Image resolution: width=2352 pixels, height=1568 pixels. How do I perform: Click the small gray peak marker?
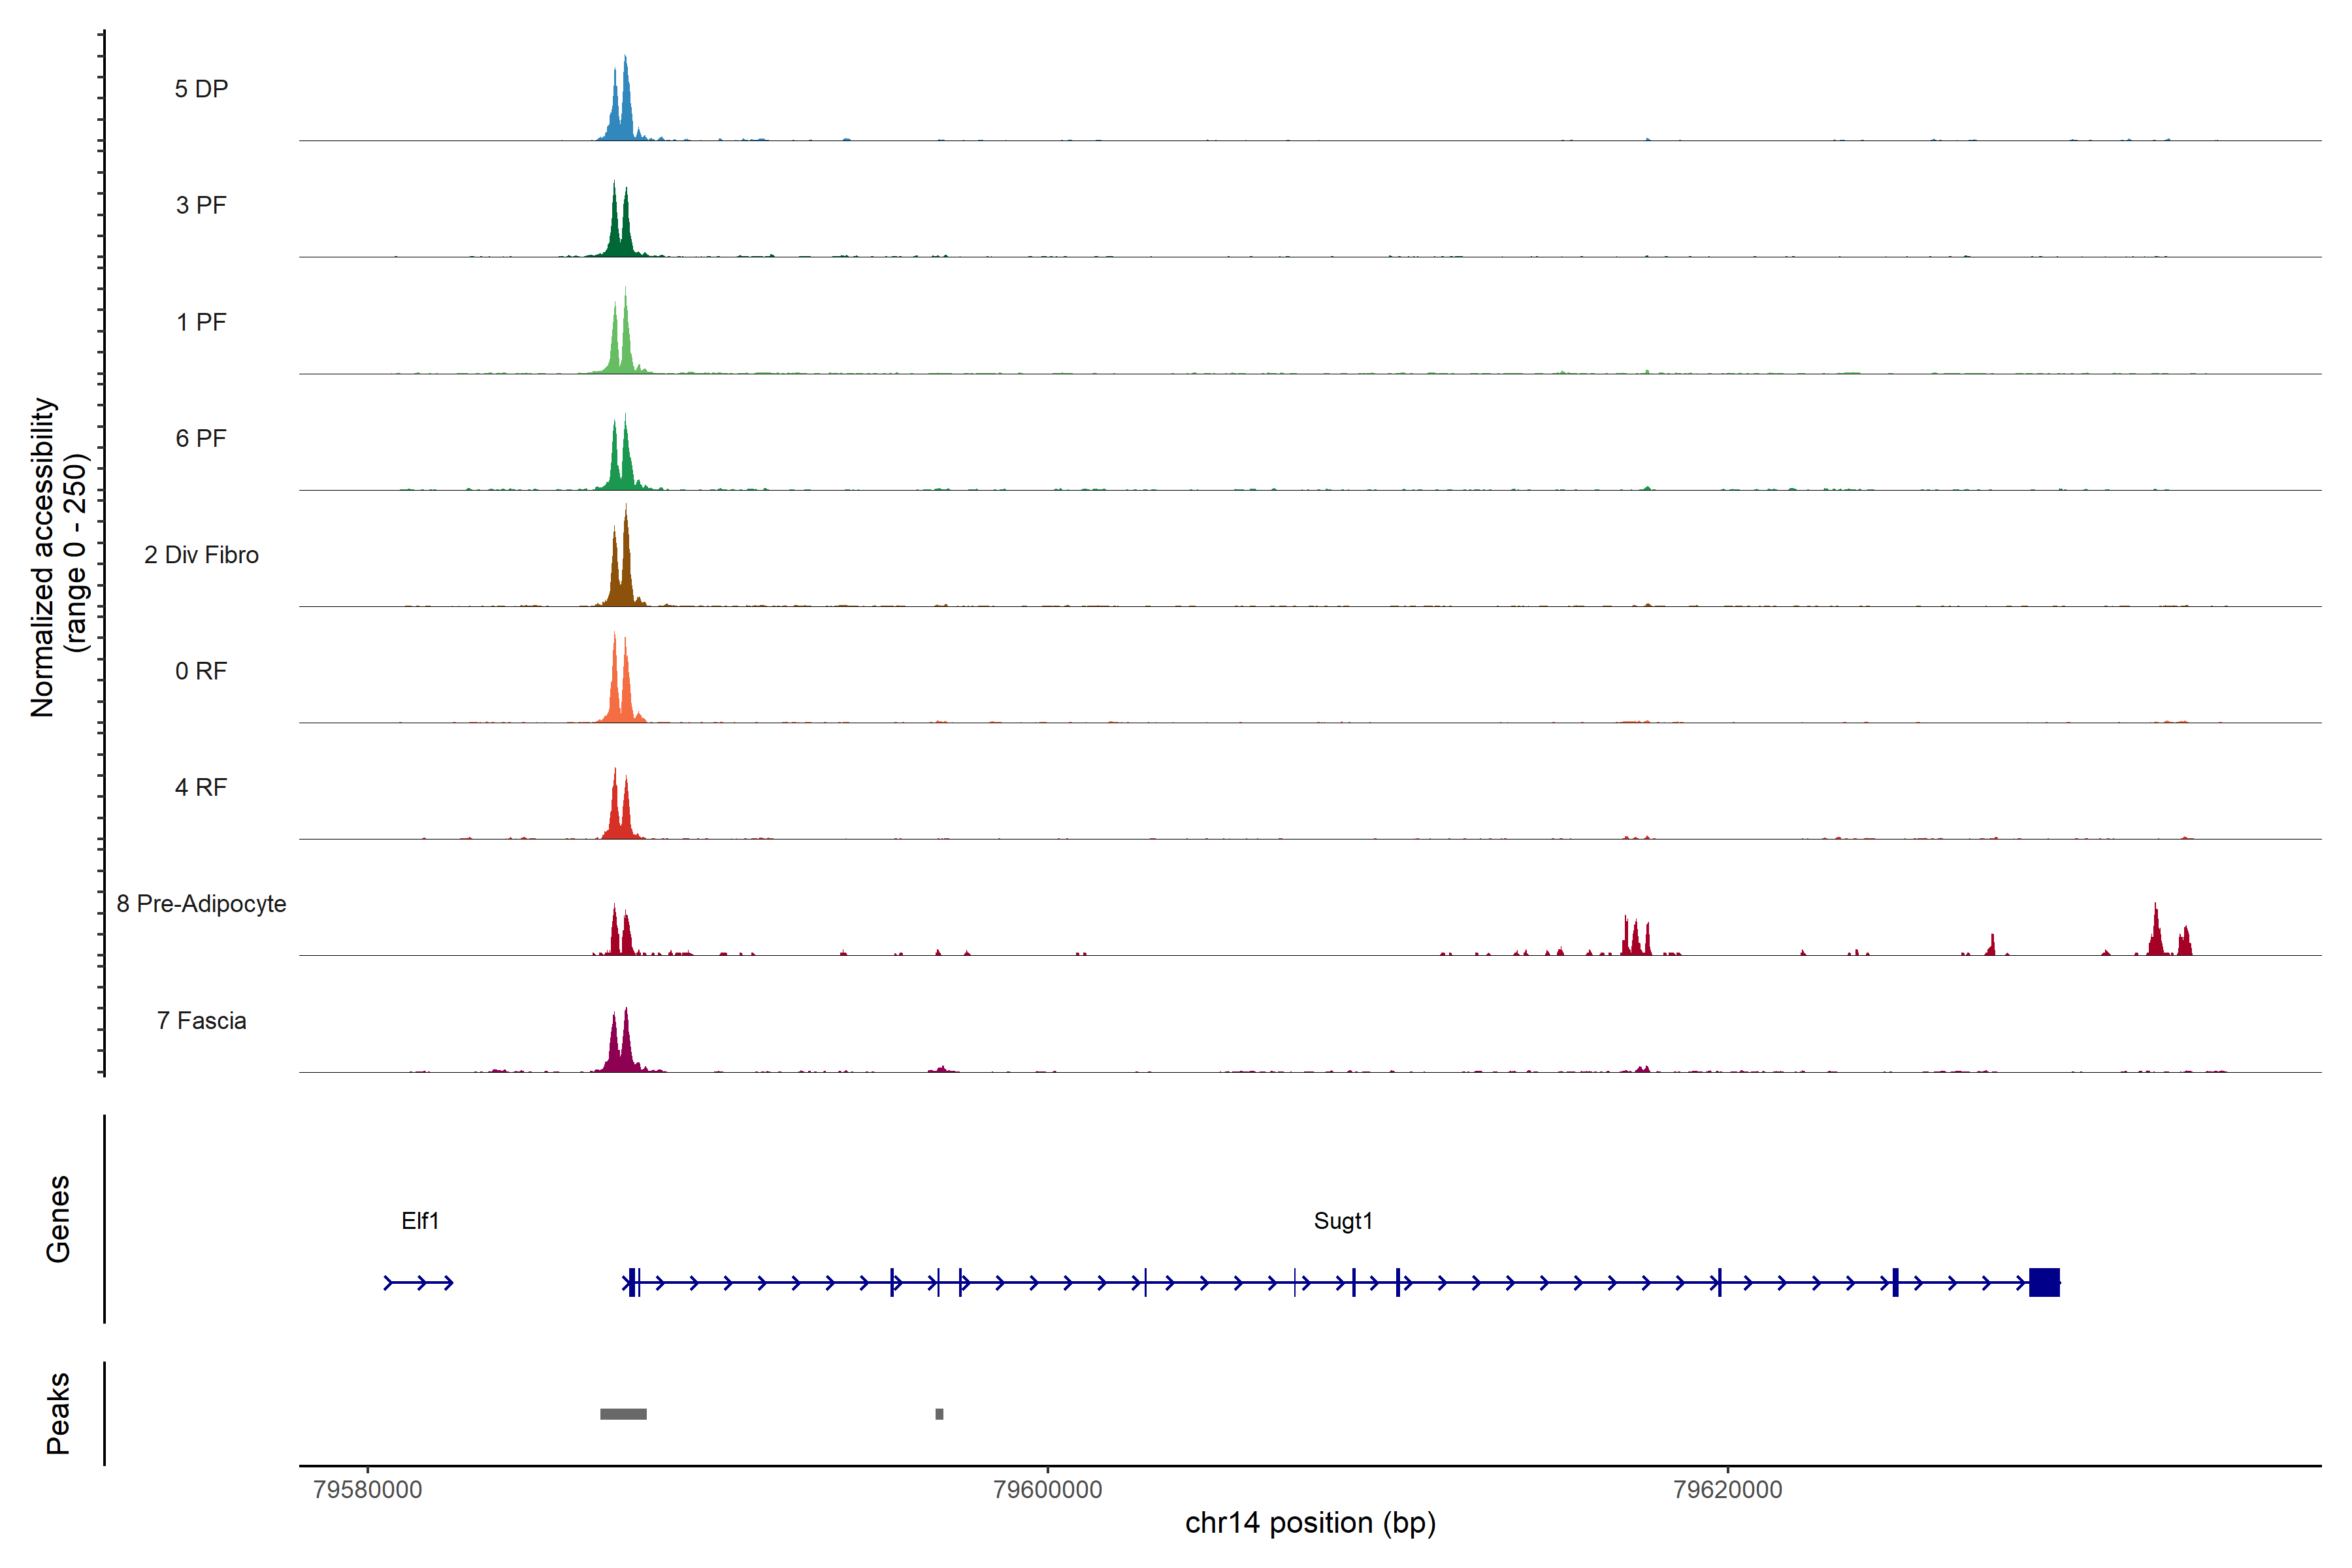(939, 1414)
